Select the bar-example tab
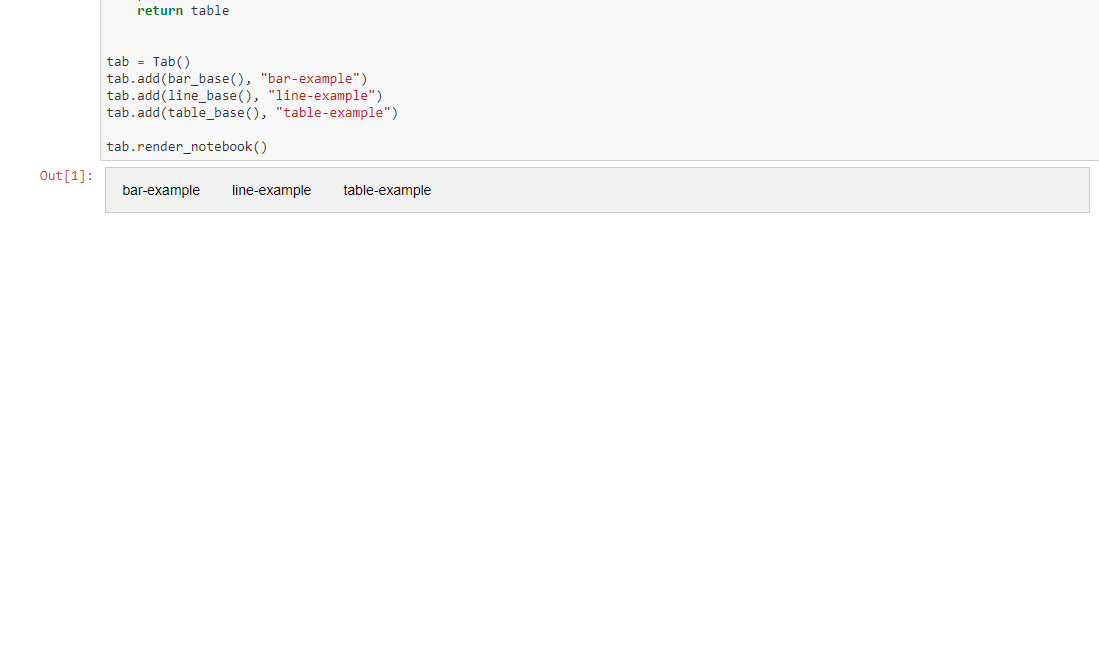The height and width of the screenshot is (671, 1099). (x=161, y=190)
